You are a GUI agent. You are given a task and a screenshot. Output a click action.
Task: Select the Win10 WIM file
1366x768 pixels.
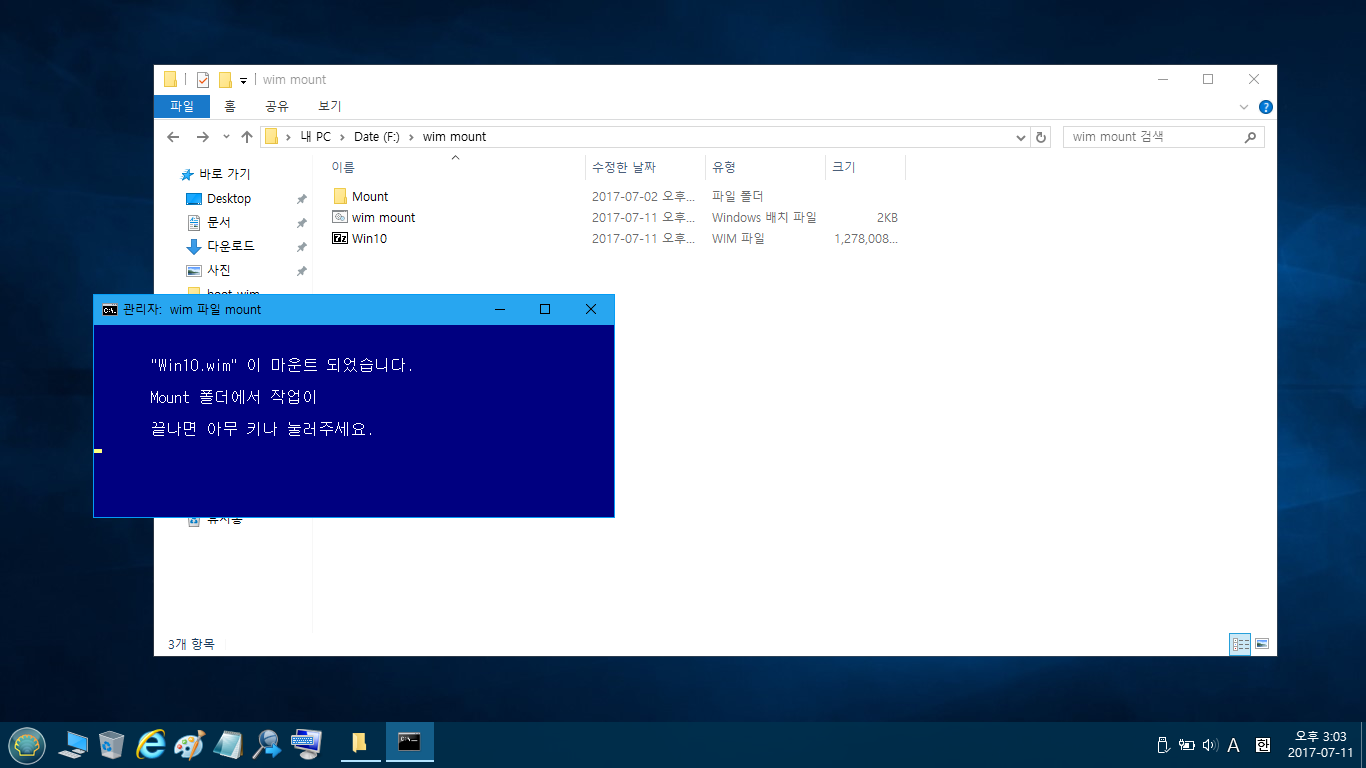pos(369,239)
